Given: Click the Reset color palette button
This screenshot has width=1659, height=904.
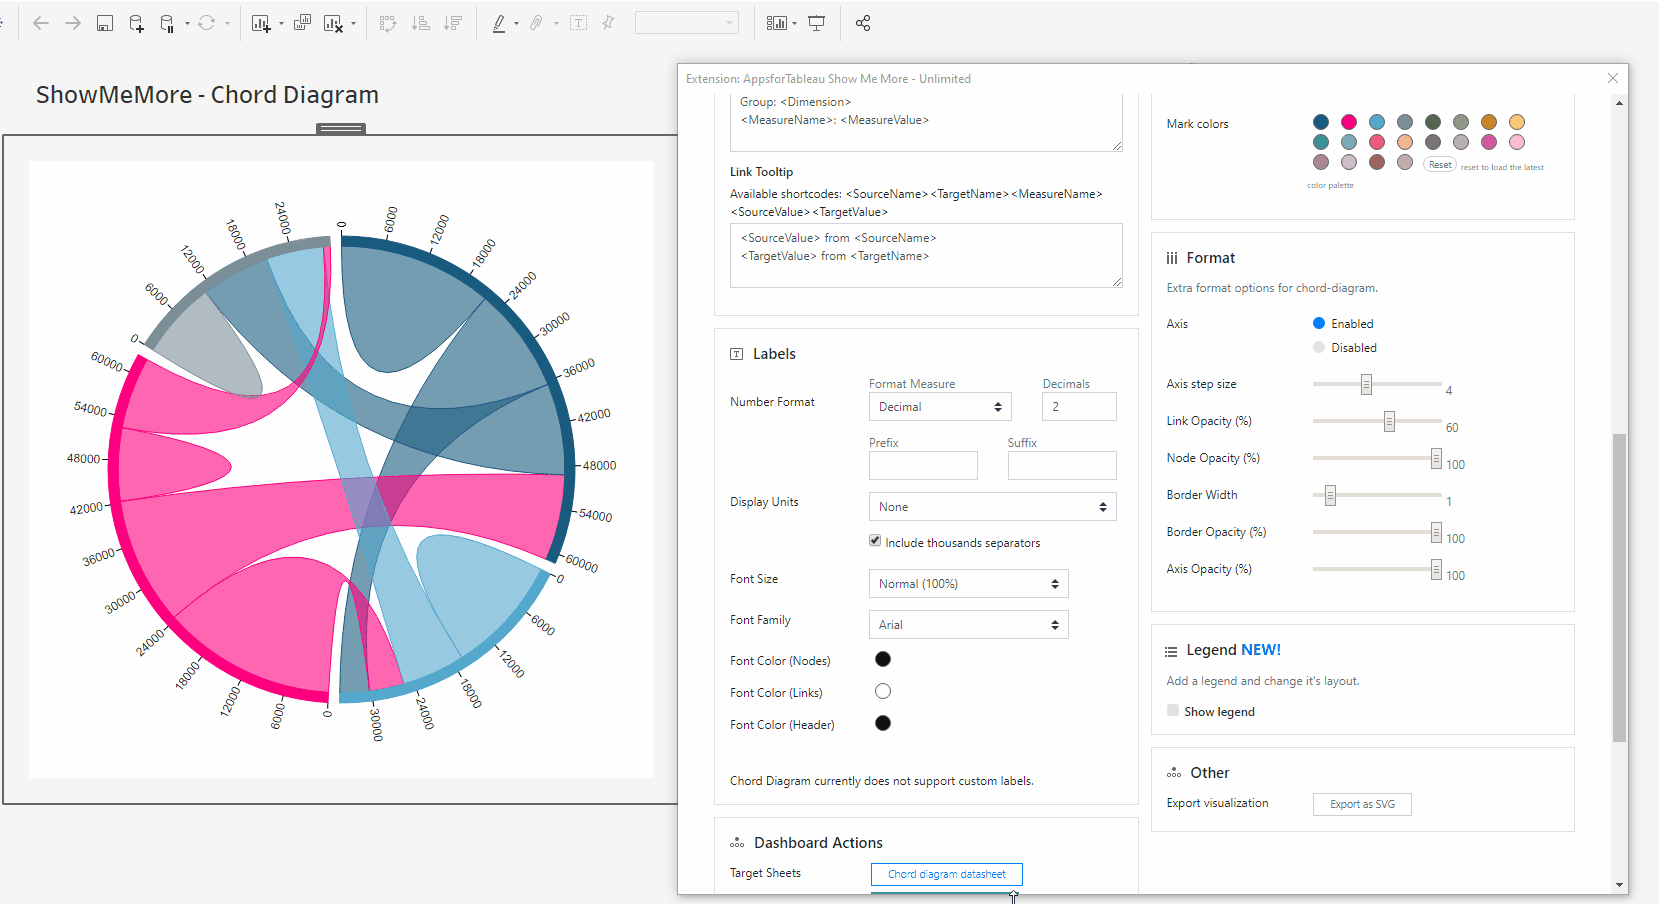Looking at the screenshot, I should pyautogui.click(x=1440, y=165).
